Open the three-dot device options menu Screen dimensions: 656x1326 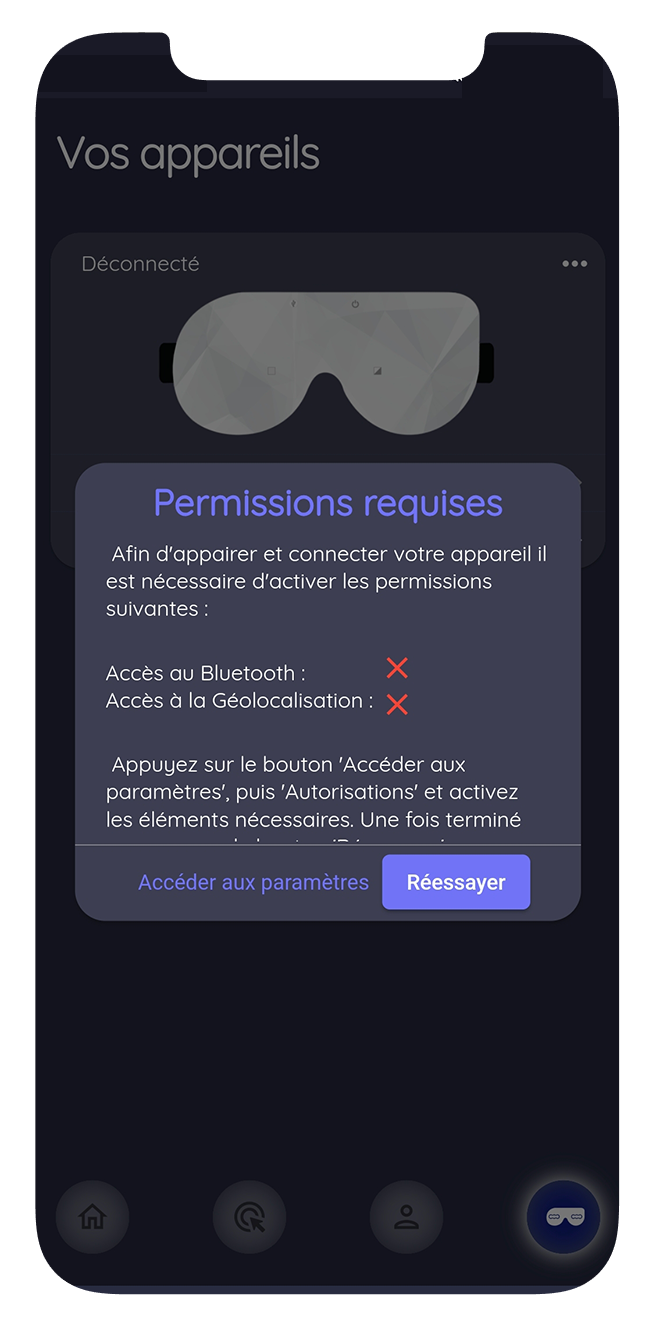click(574, 264)
